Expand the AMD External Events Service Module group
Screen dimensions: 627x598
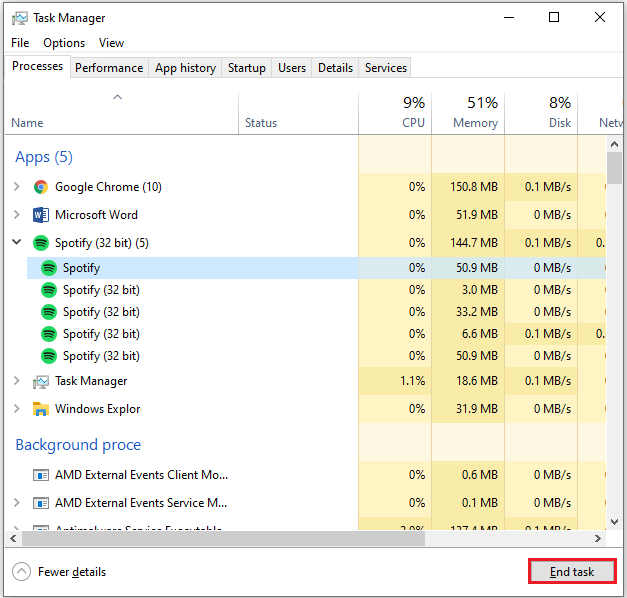pyautogui.click(x=16, y=502)
